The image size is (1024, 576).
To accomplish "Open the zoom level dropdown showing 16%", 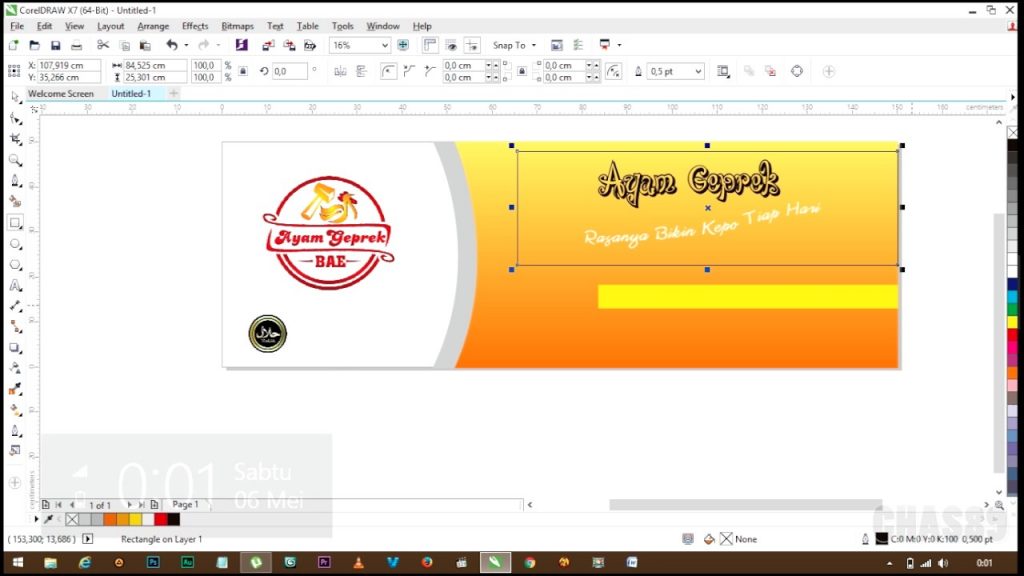I will click(385, 45).
